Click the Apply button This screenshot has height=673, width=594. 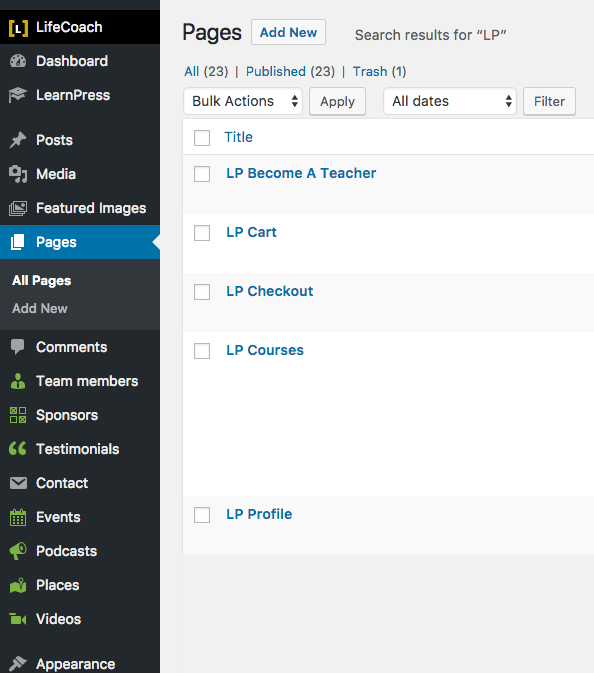pyautogui.click(x=337, y=101)
